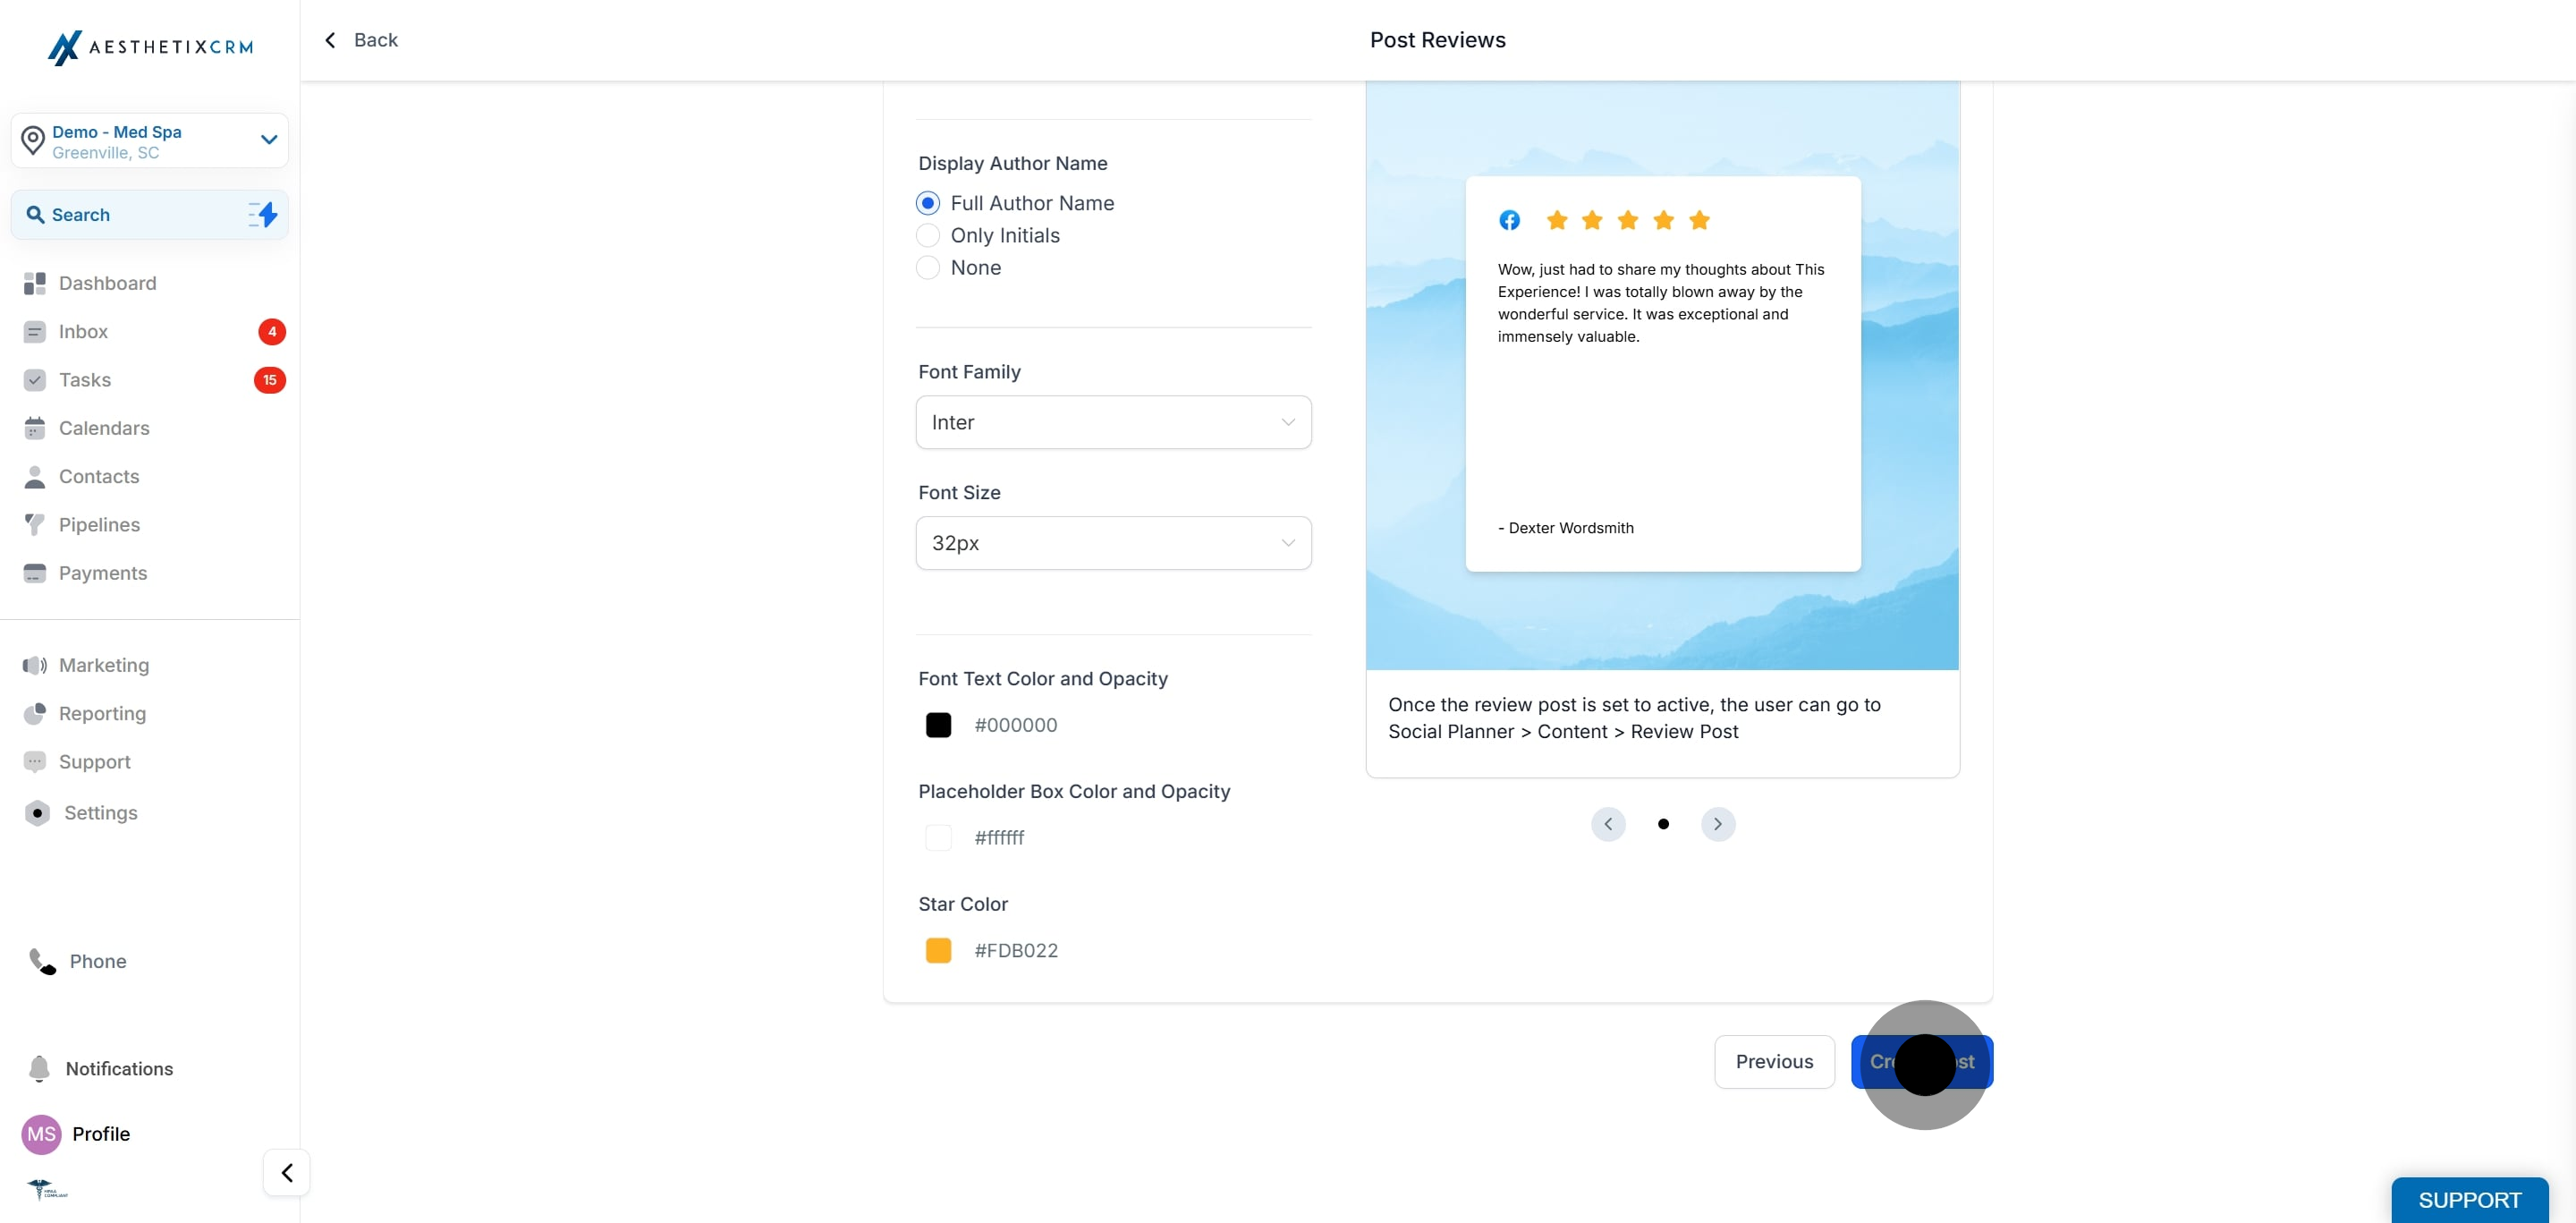Select Full Author Name radio option
Viewport: 2576px width, 1223px height.
(x=928, y=203)
